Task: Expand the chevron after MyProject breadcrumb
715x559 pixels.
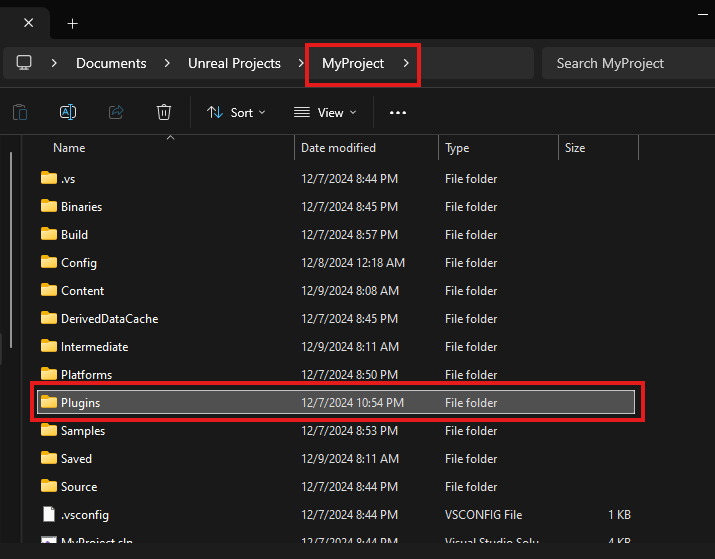Action: point(405,63)
